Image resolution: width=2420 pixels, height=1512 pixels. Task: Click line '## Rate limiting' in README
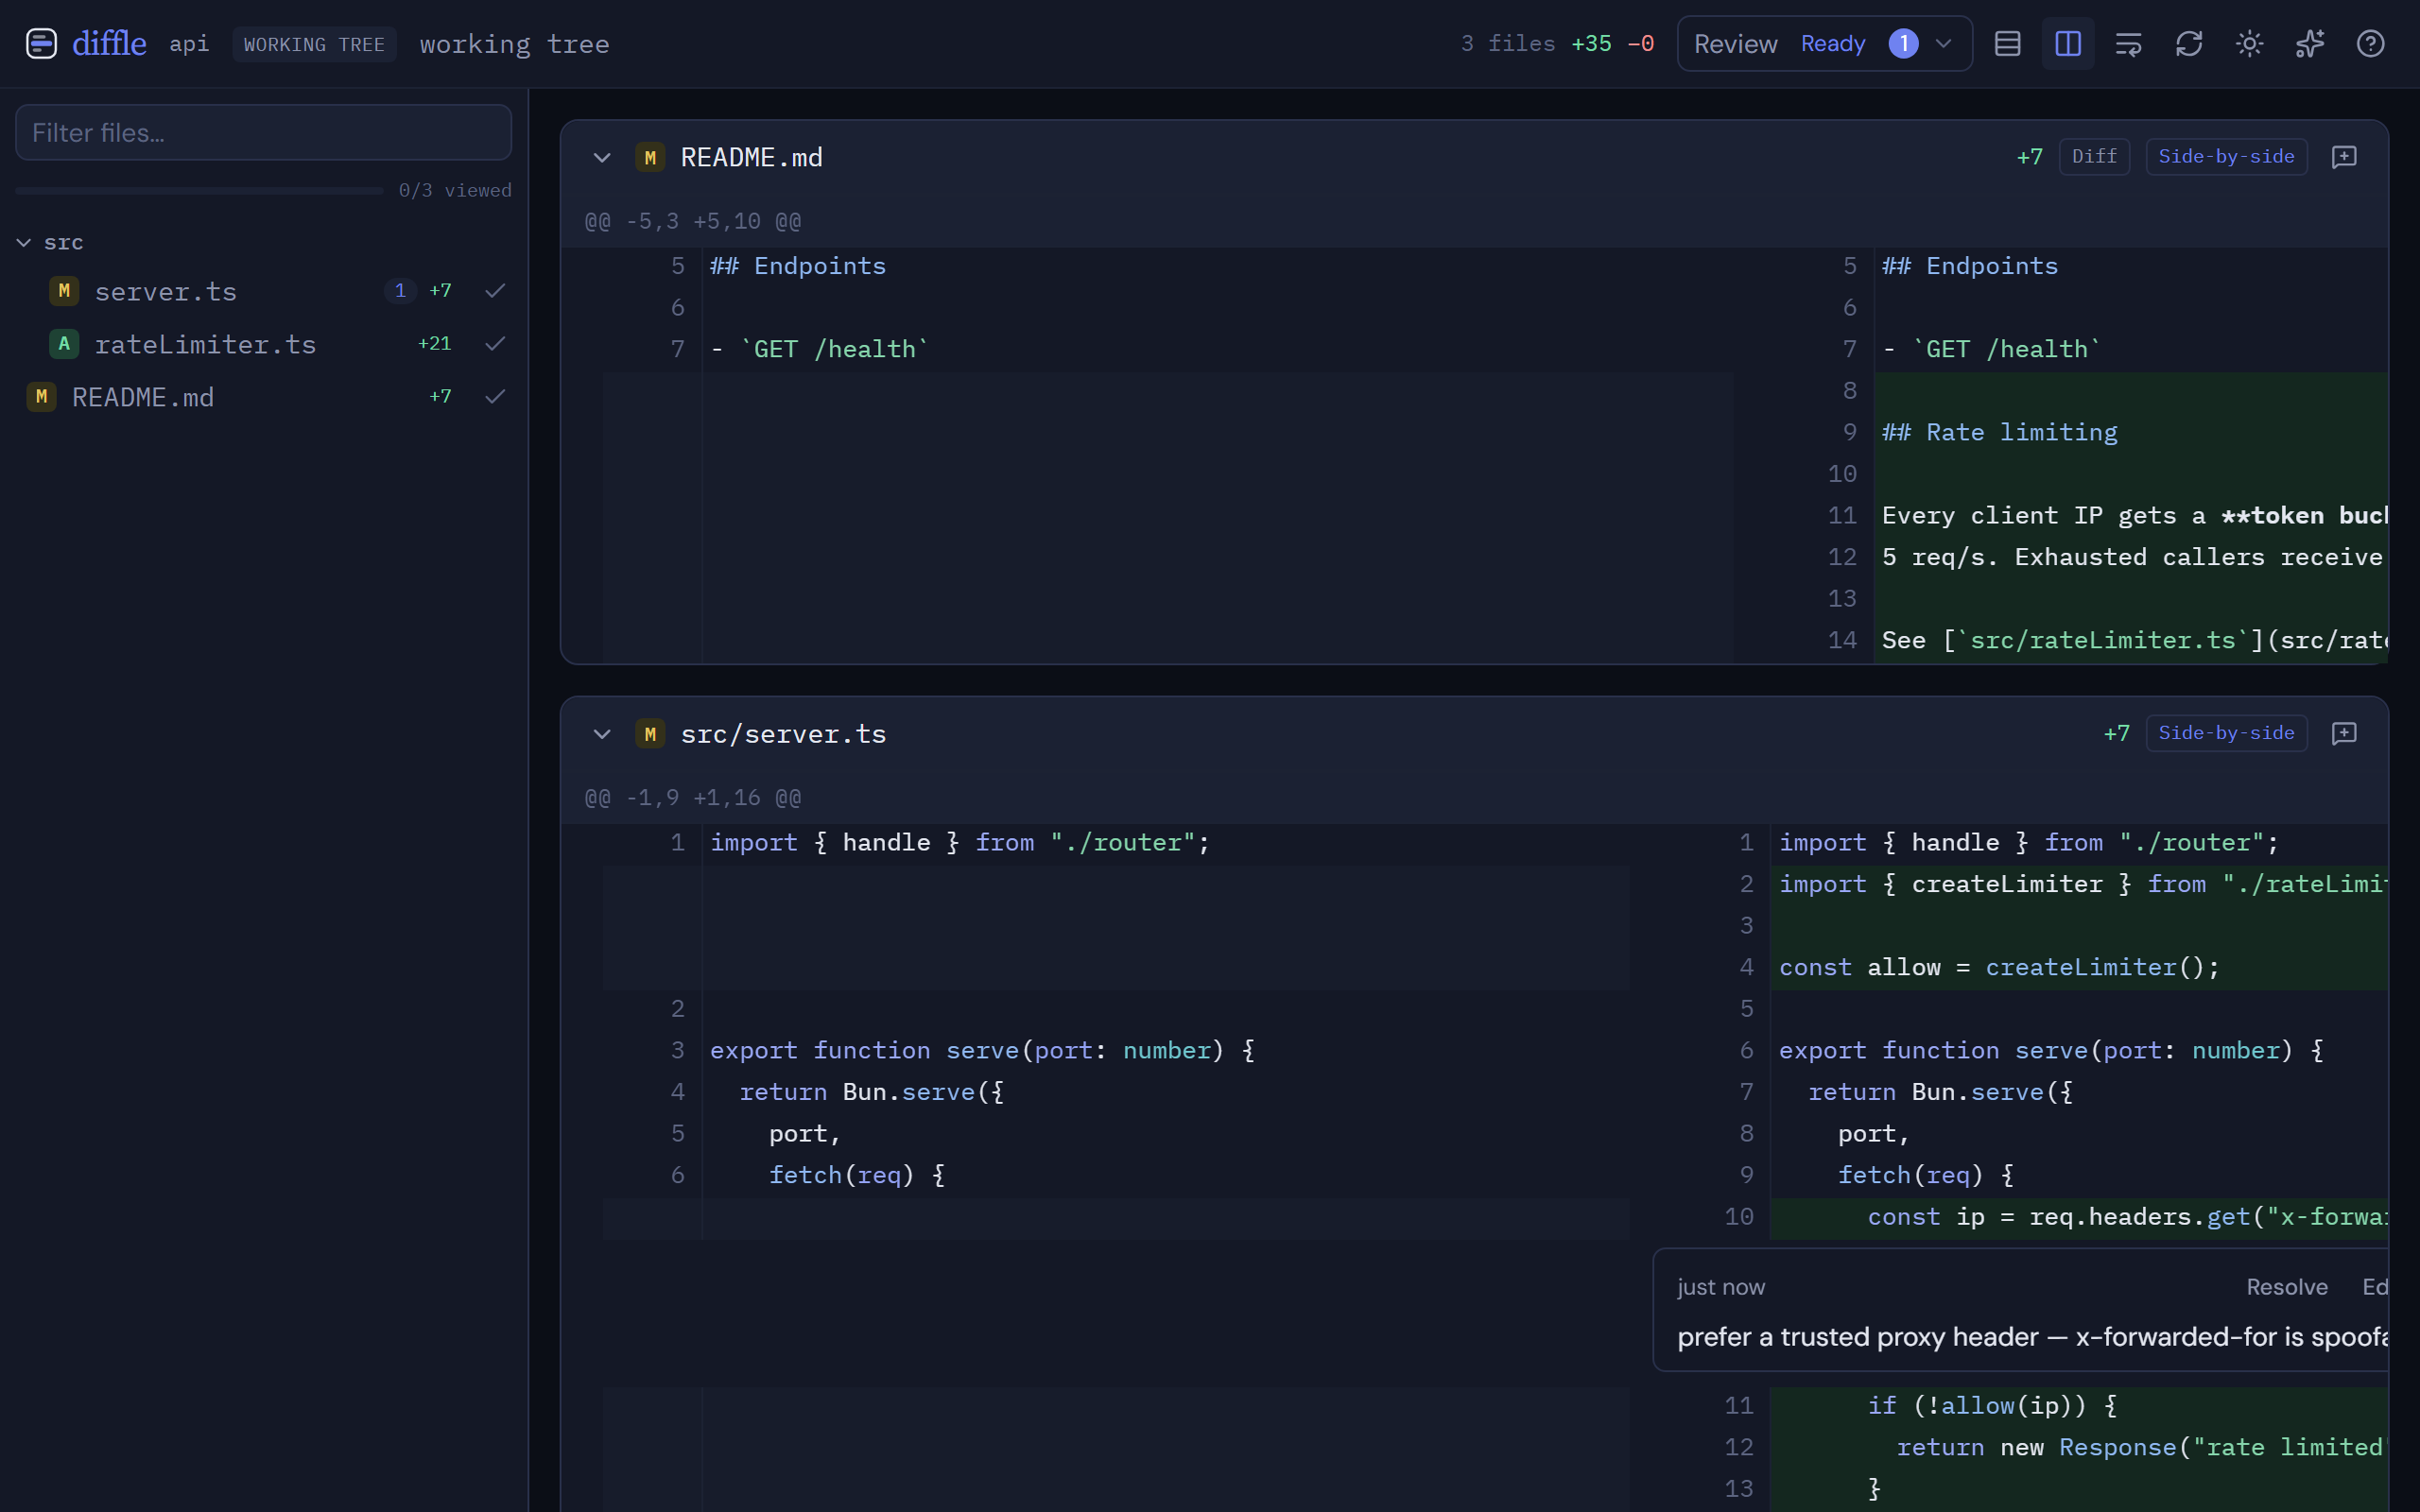[2000, 432]
